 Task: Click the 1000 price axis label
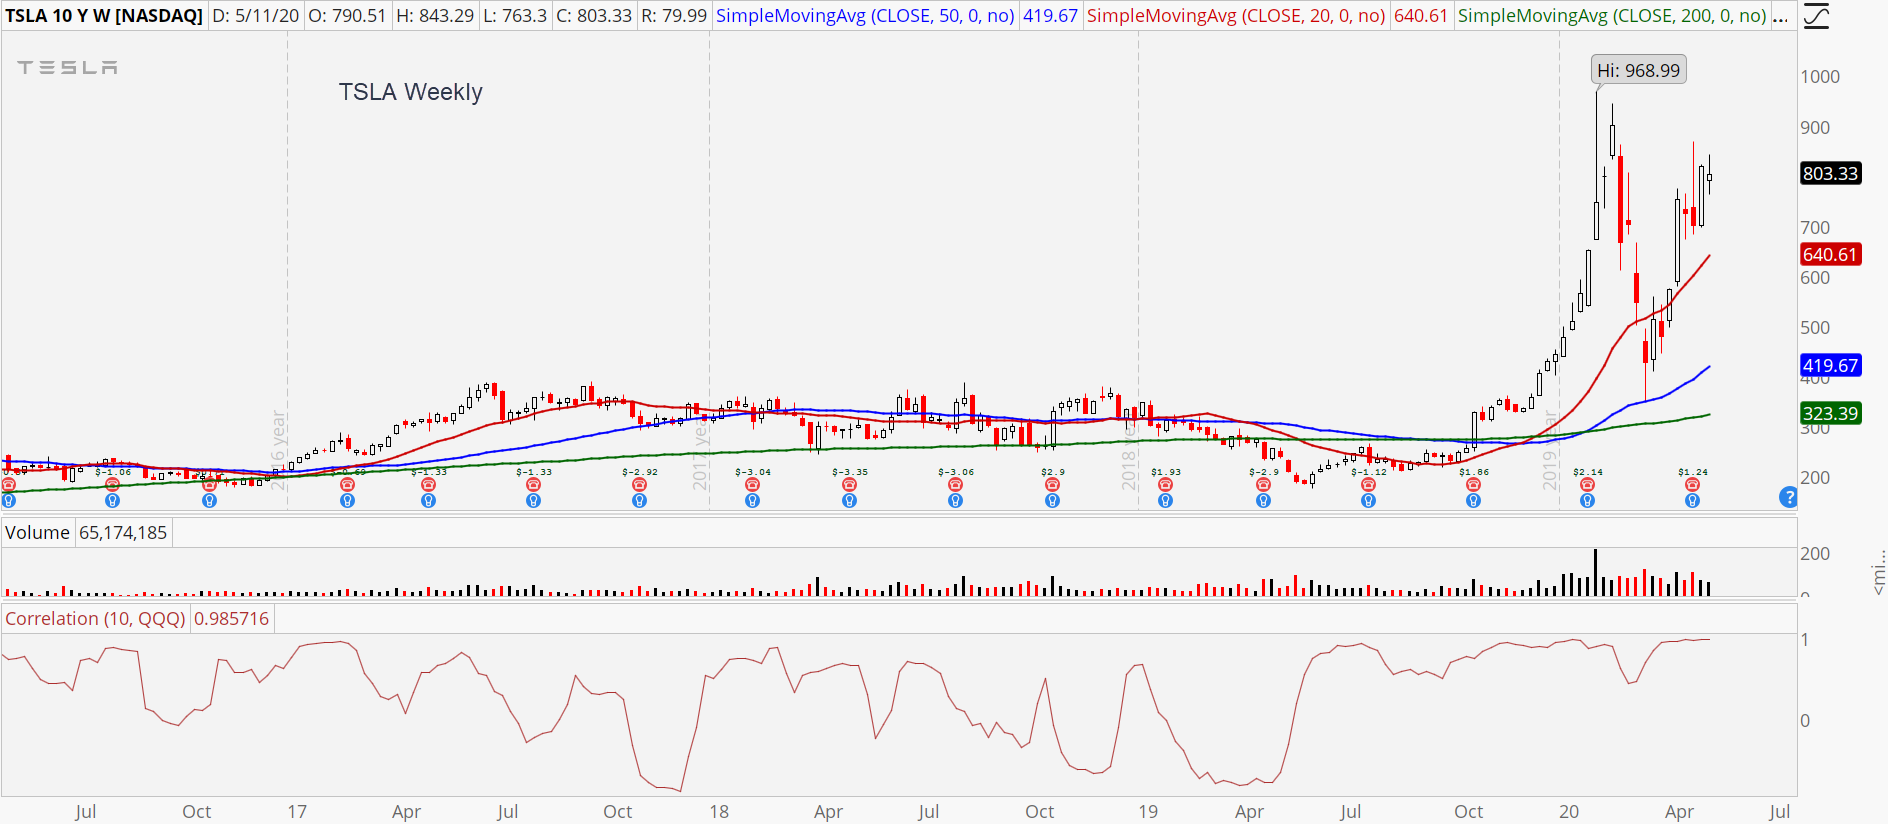[x=1820, y=77]
